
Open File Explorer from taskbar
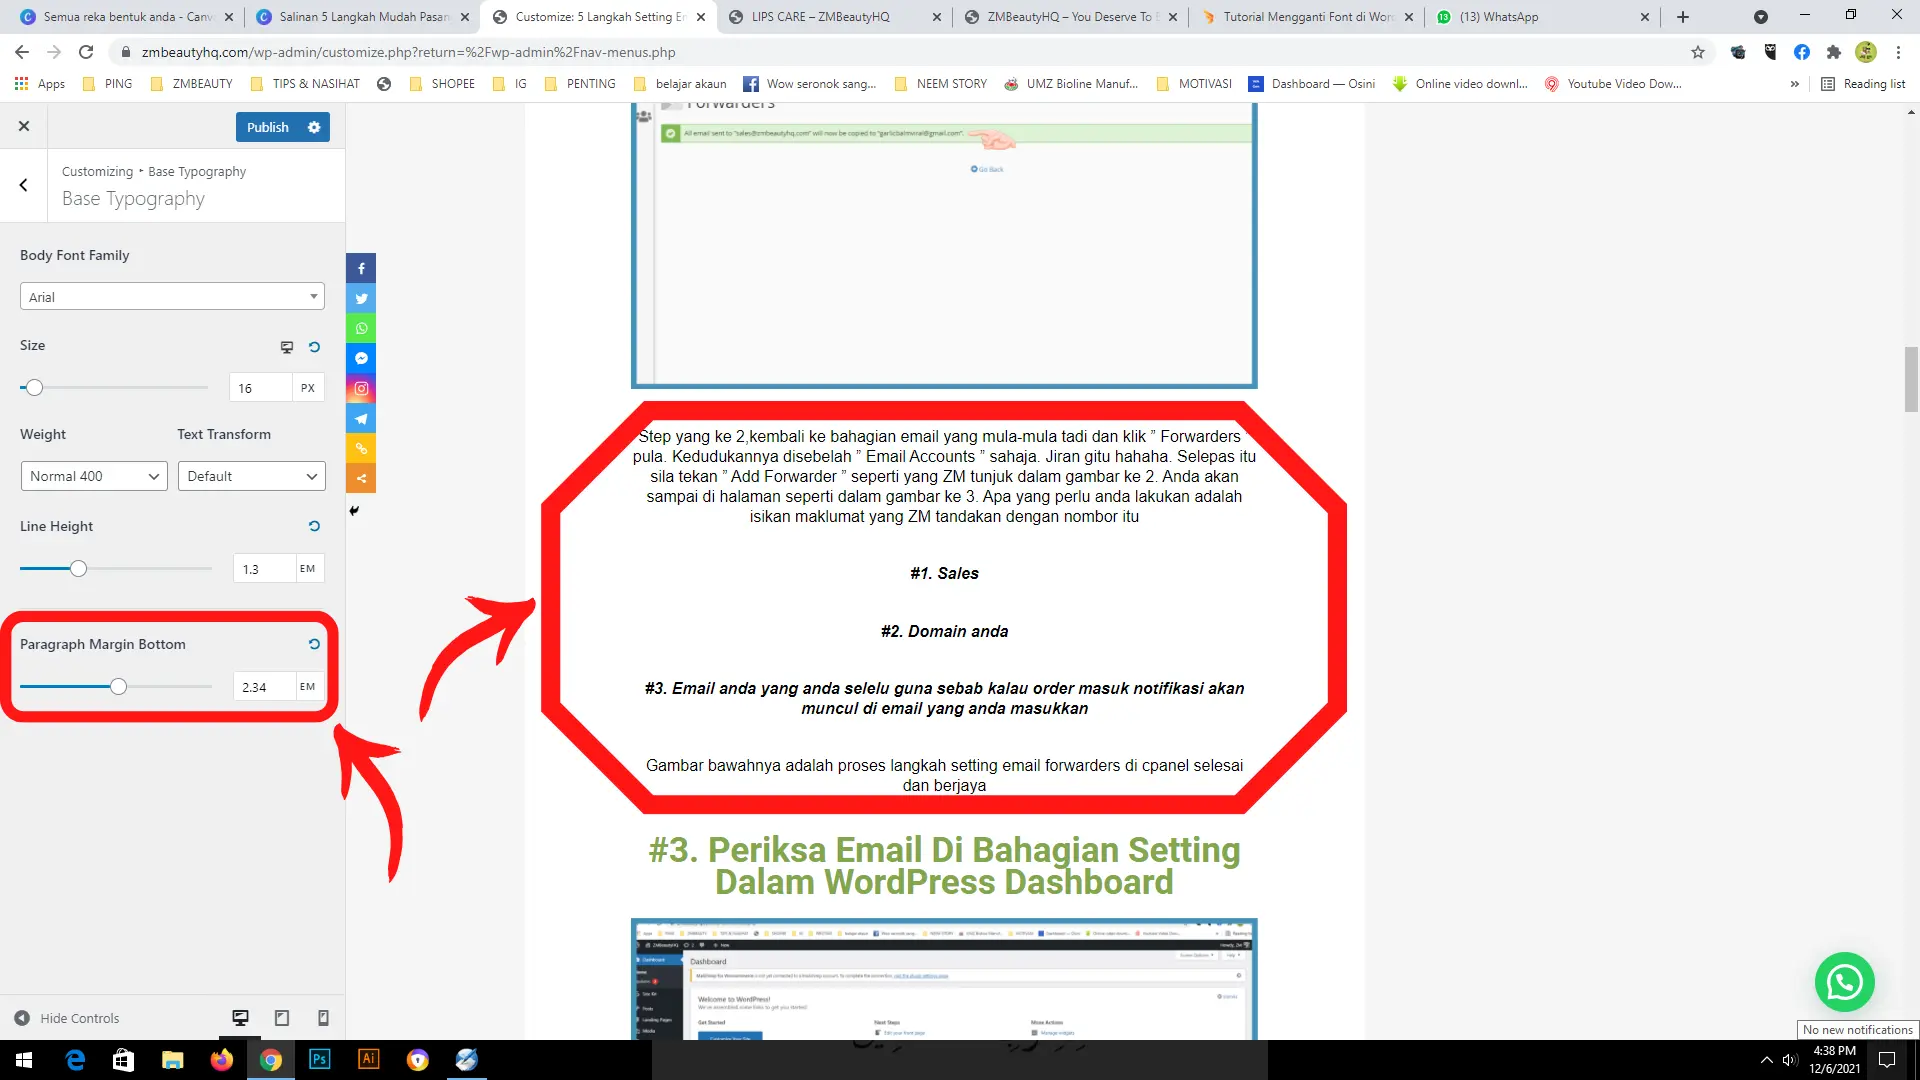173,1060
